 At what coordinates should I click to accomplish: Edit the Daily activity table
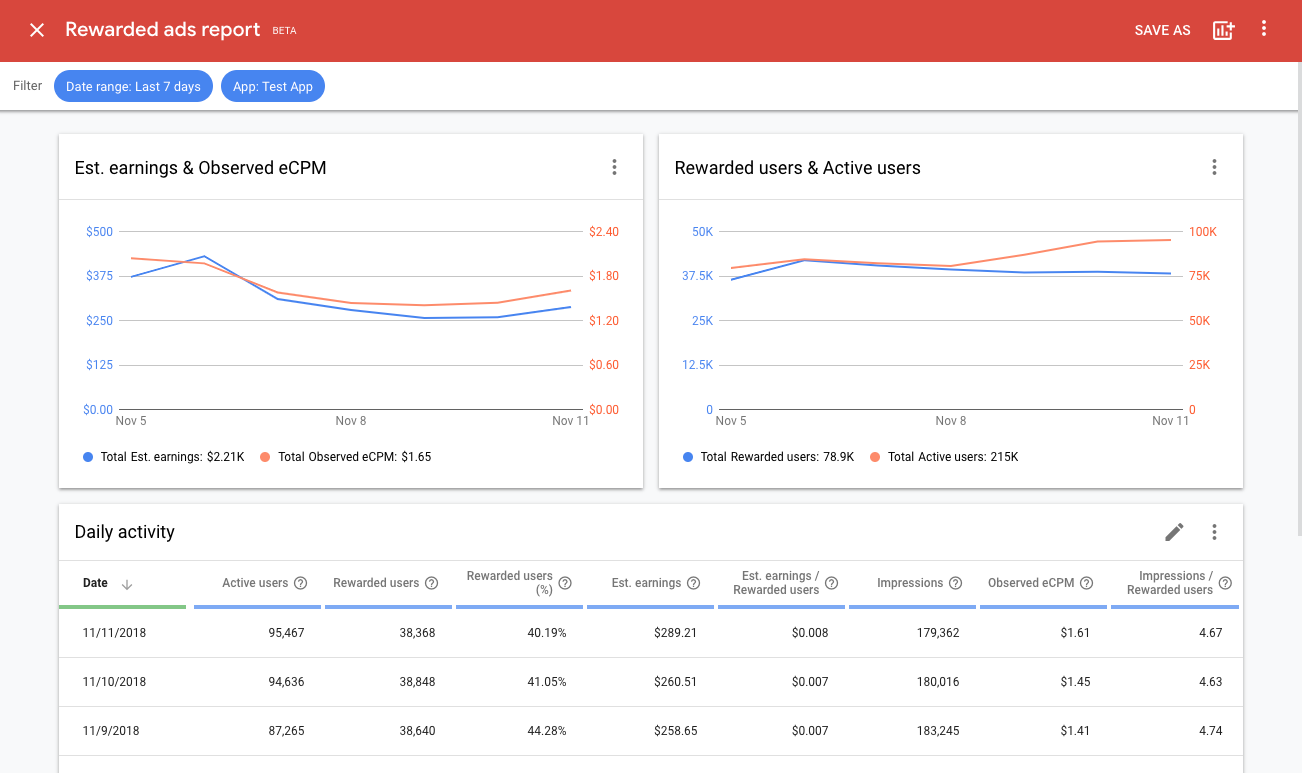coord(1174,532)
